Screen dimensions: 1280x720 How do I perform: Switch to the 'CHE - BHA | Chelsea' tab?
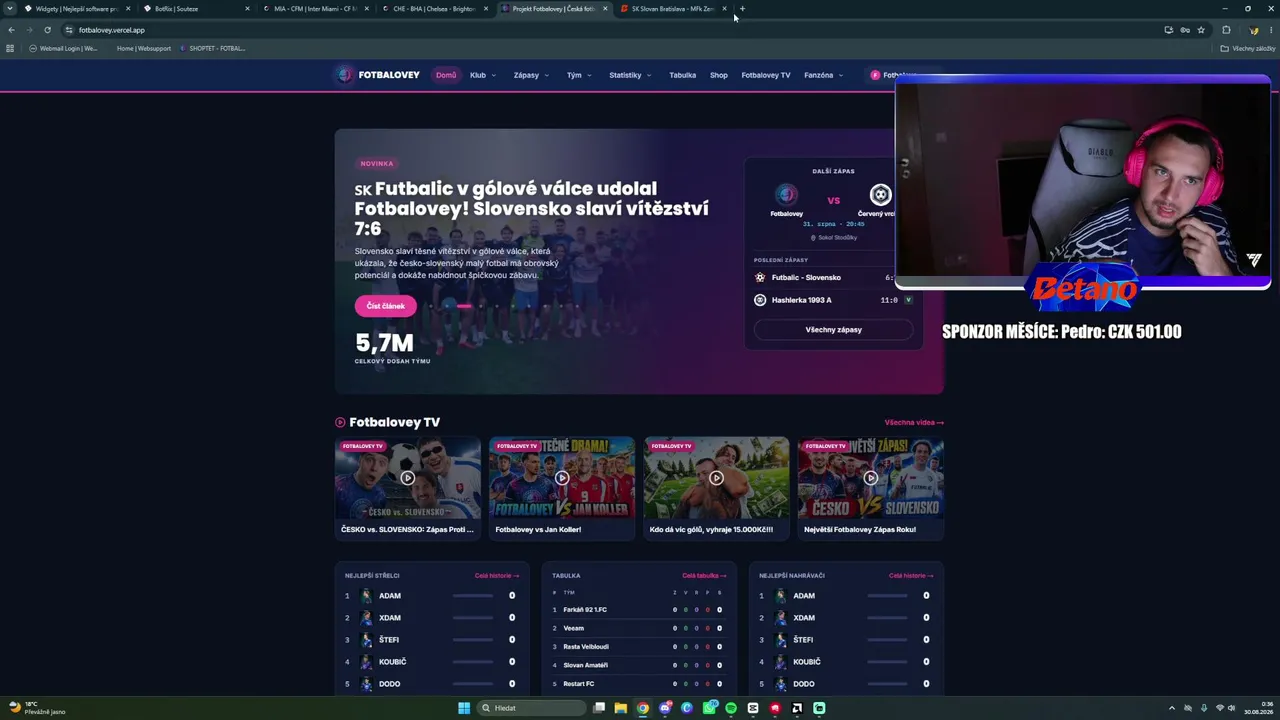point(435,9)
